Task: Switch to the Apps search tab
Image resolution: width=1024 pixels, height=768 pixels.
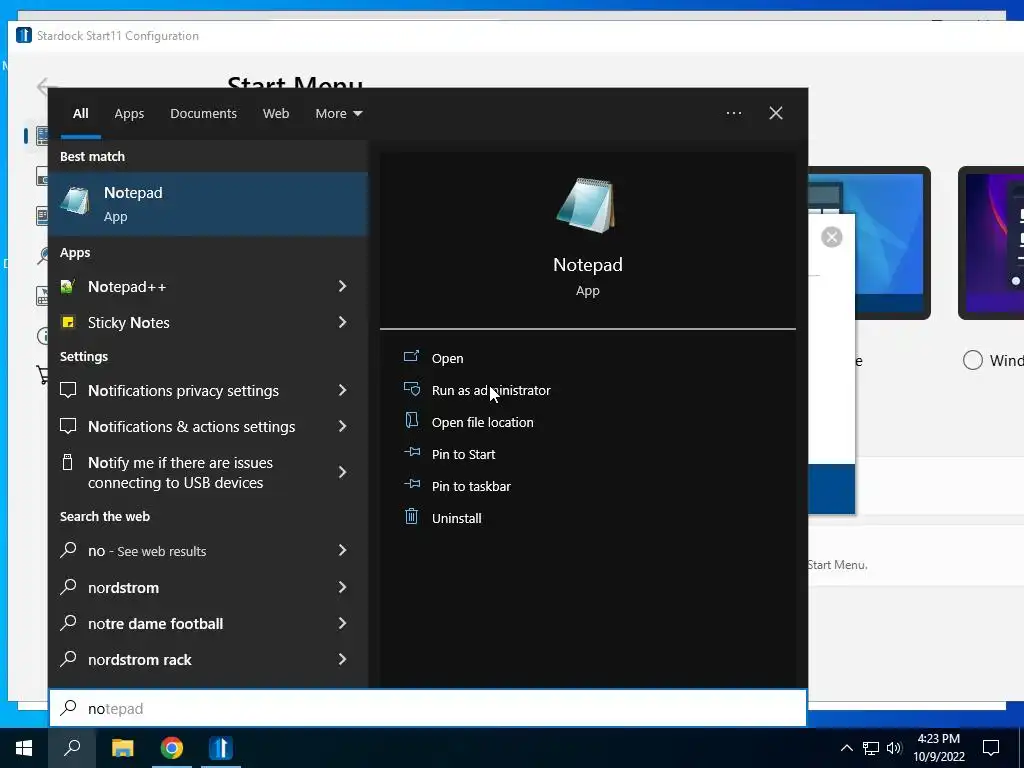Action: (x=129, y=114)
